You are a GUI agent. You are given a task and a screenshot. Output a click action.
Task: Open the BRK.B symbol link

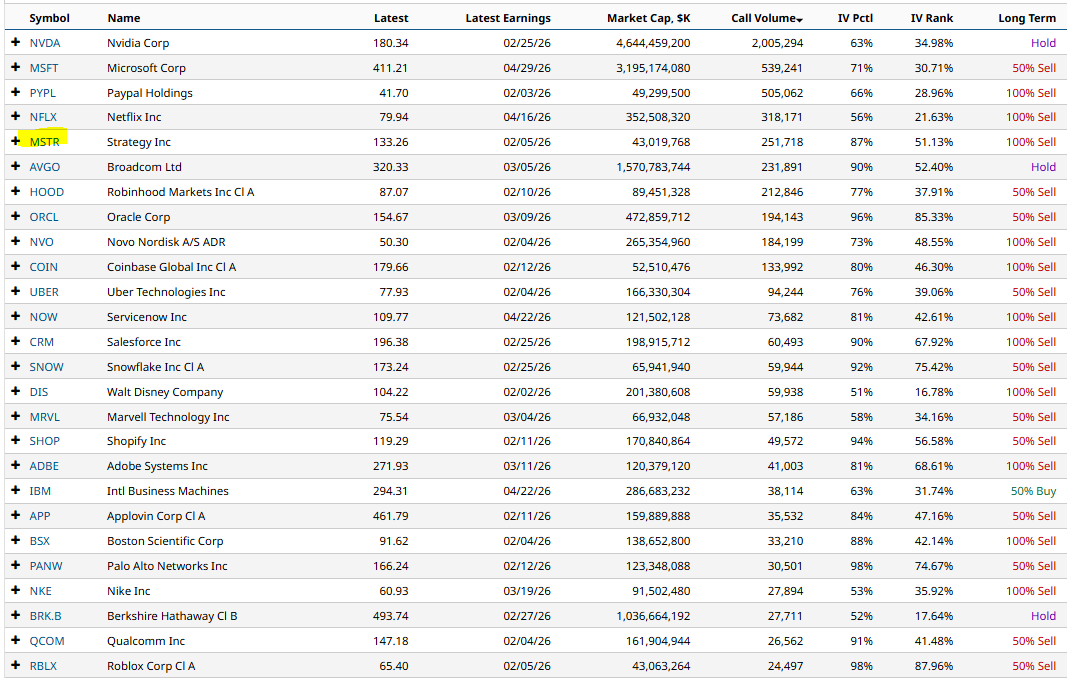click(x=46, y=616)
